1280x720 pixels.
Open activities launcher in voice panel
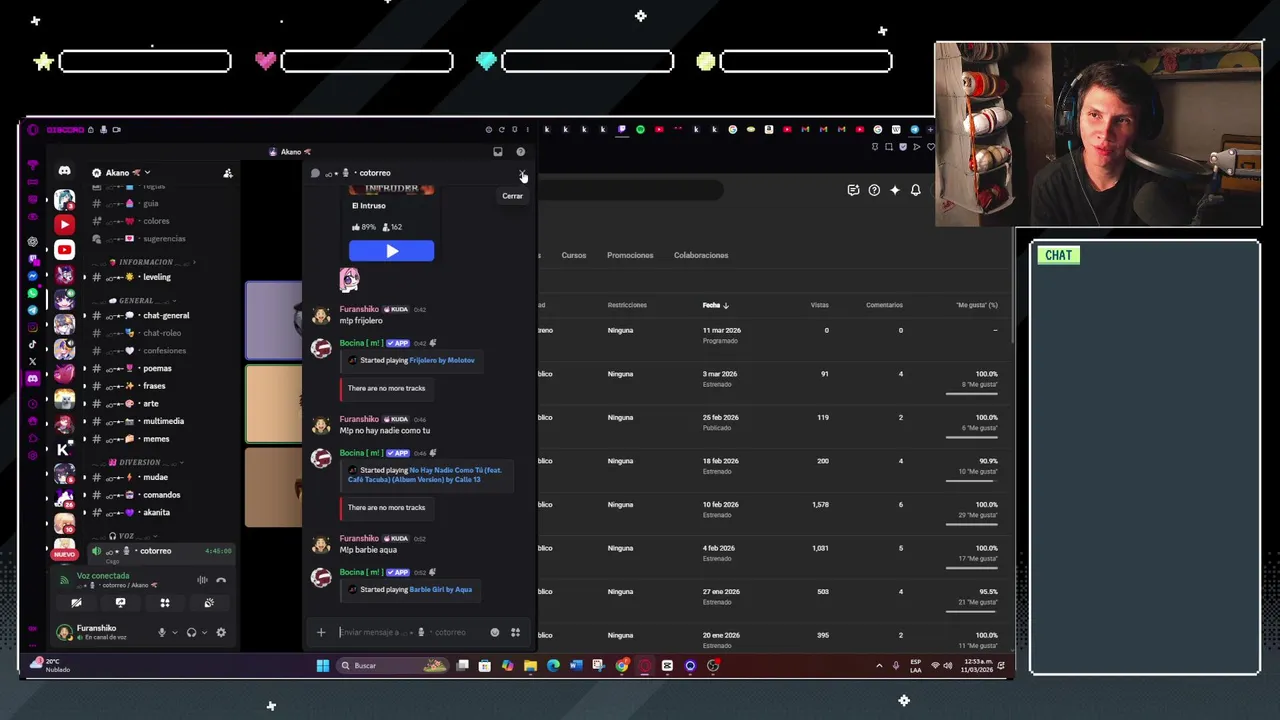(165, 603)
